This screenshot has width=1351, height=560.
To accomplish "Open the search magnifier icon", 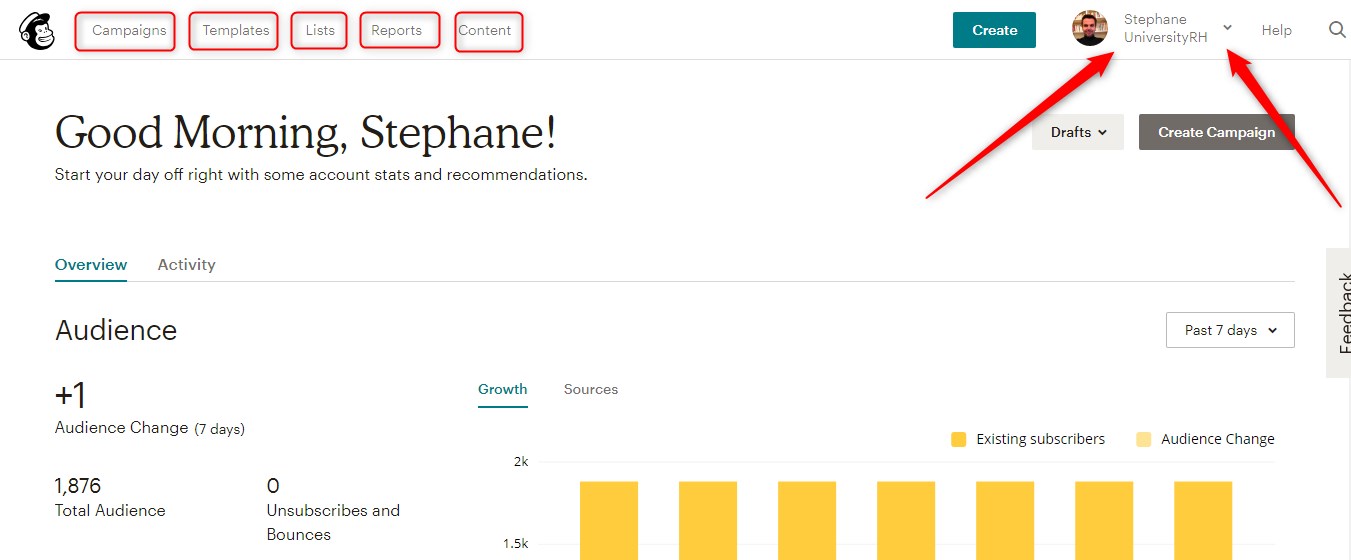I will (1337, 30).
